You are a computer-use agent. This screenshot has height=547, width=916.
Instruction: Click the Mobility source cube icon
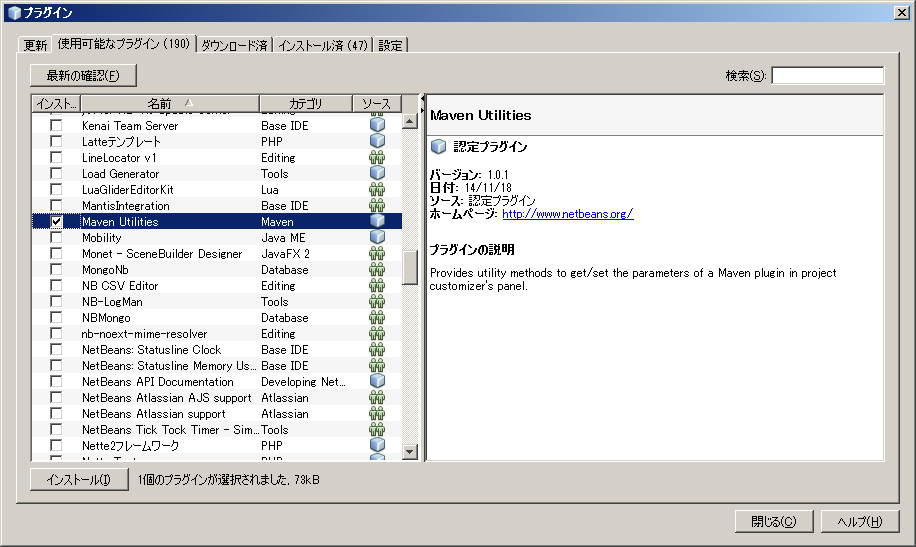pos(377,237)
